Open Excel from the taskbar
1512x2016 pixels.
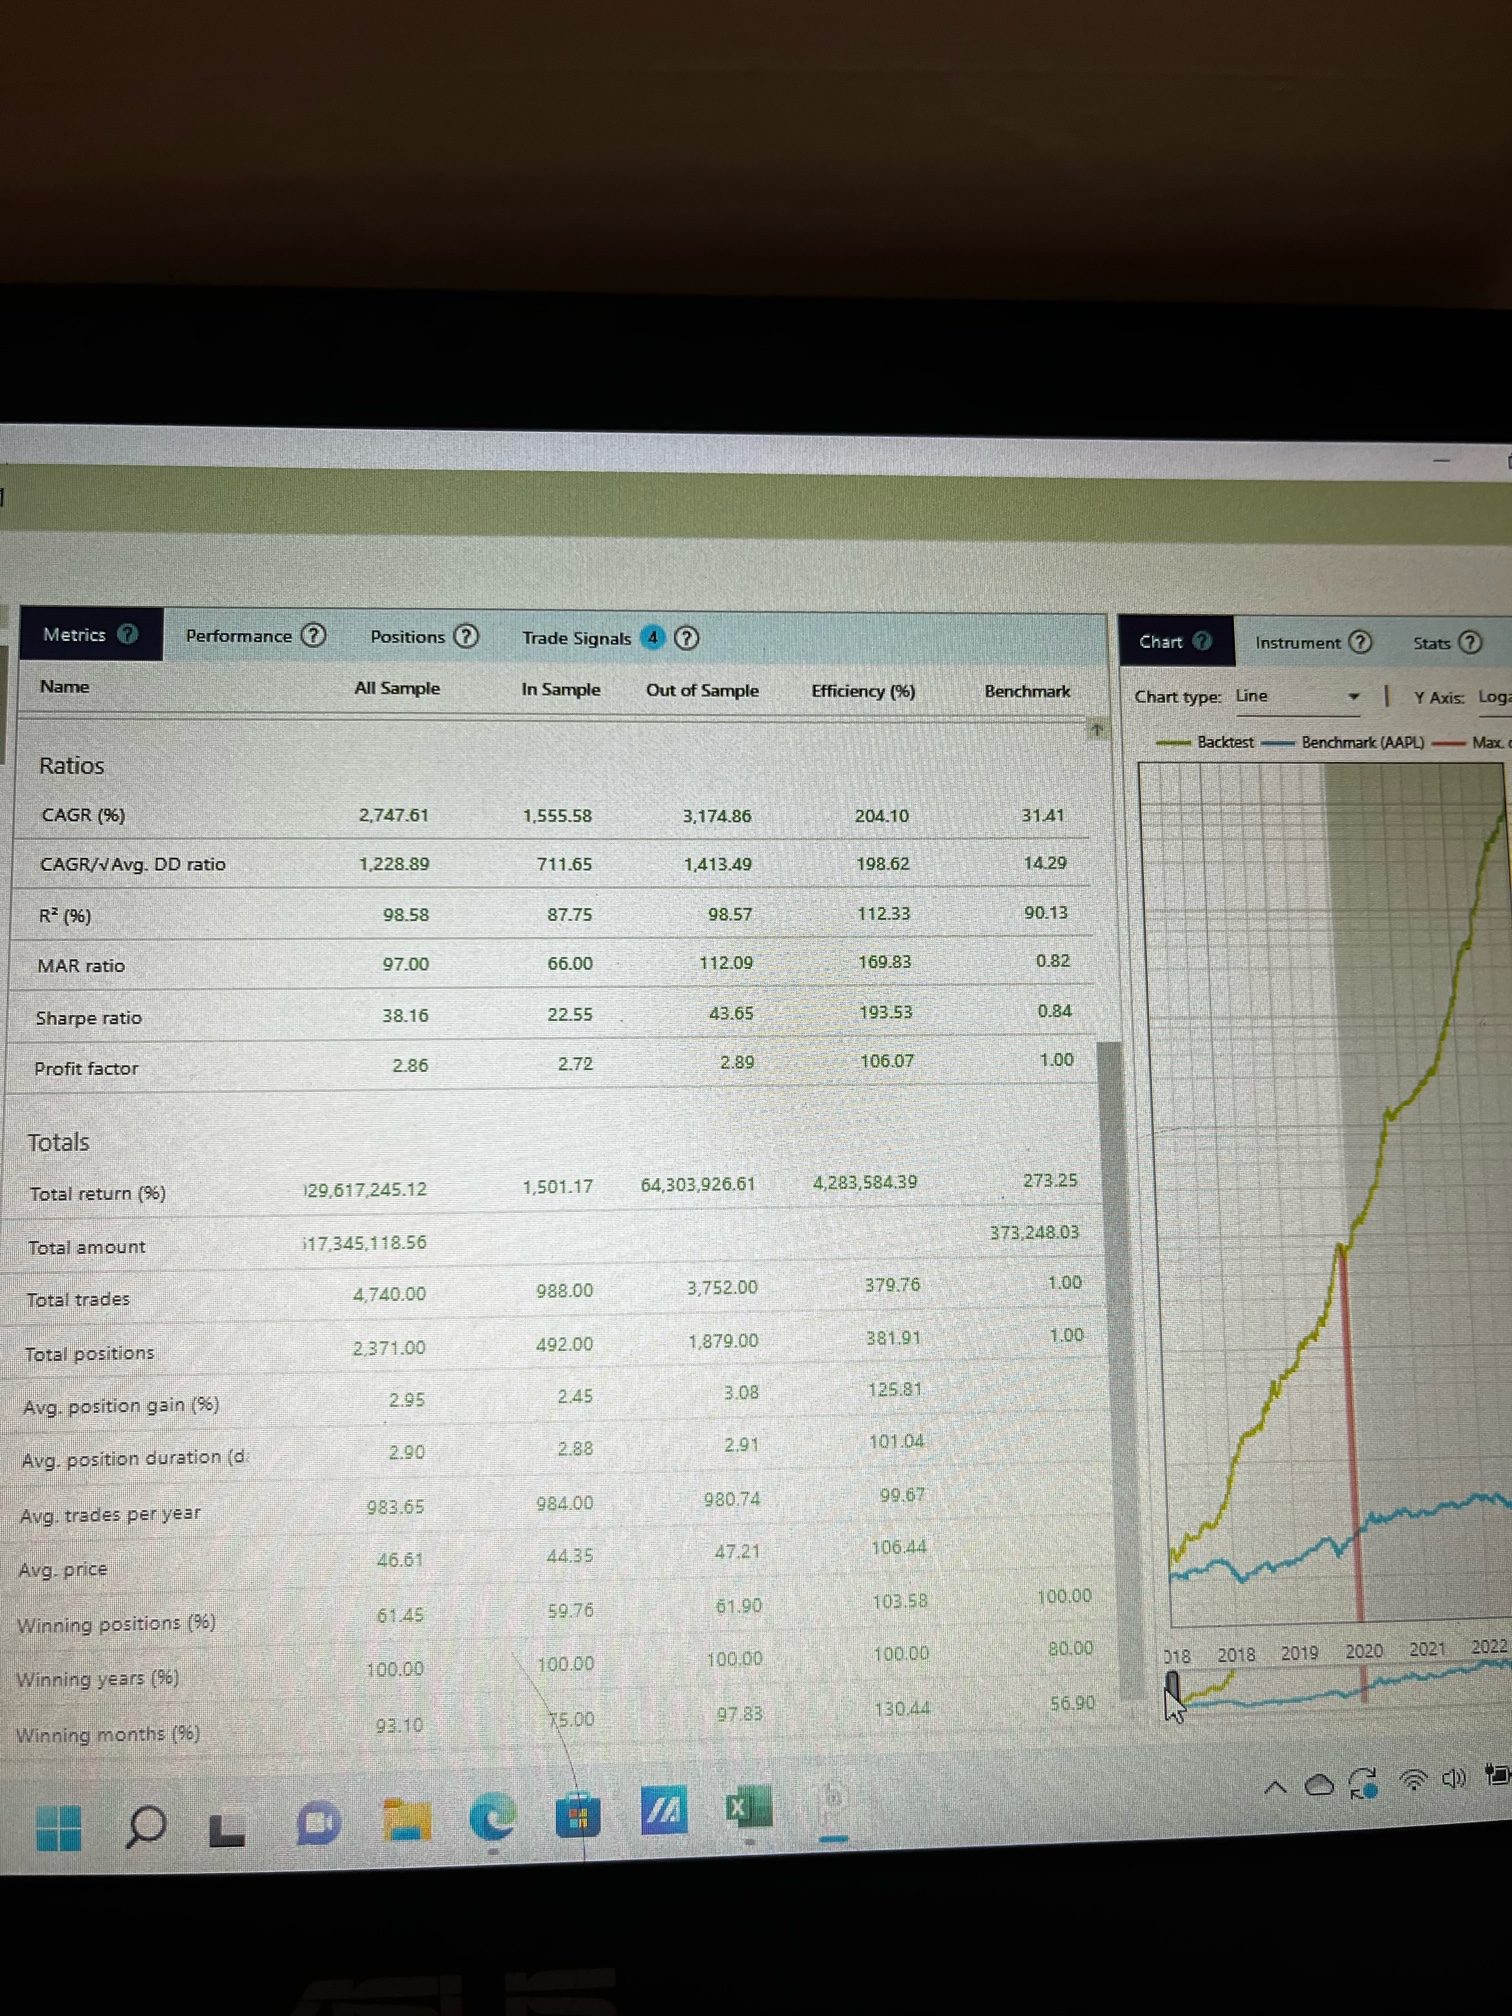coord(748,1807)
